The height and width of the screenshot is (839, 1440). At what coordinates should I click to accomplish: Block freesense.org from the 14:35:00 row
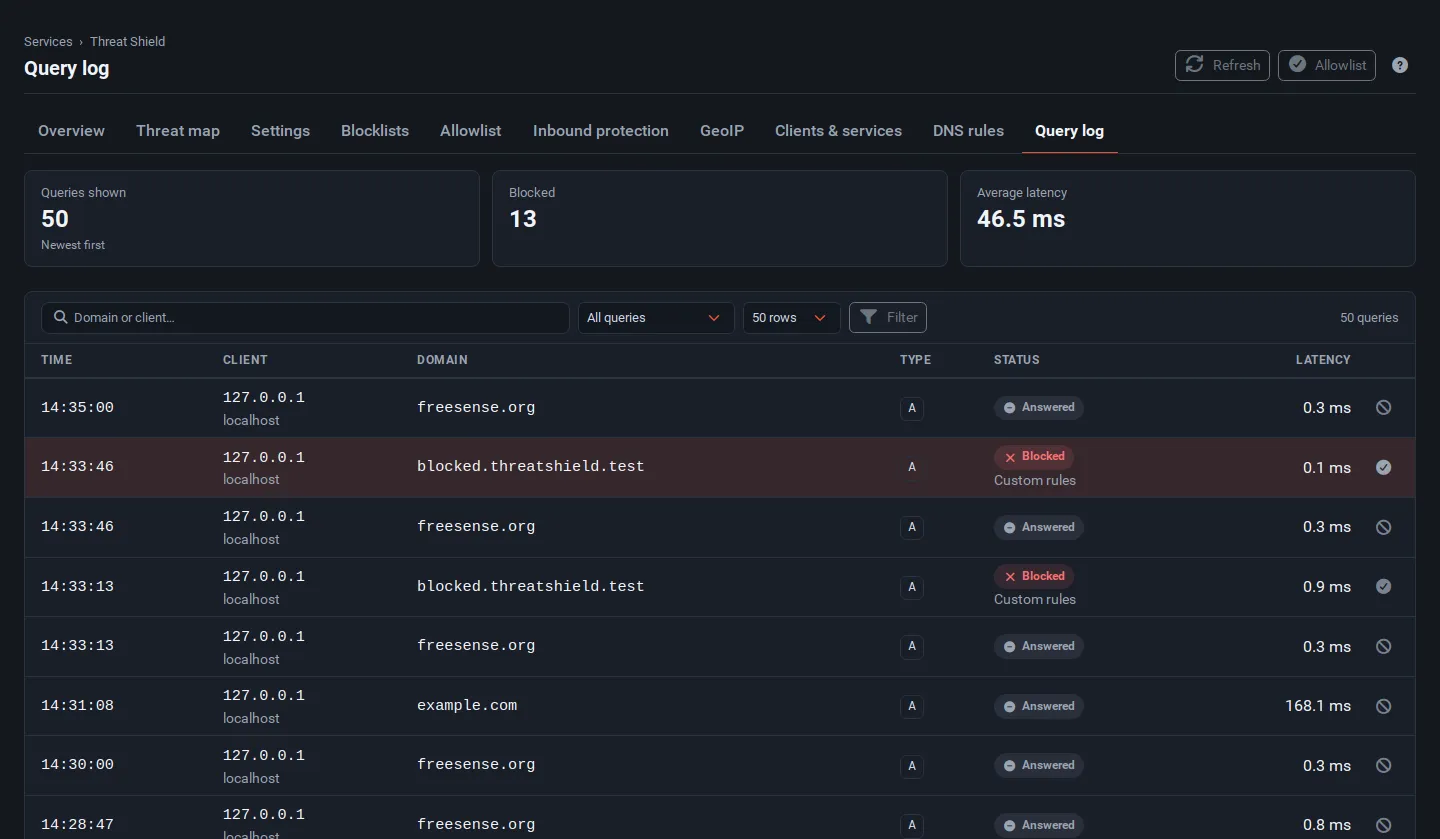tap(1383, 407)
